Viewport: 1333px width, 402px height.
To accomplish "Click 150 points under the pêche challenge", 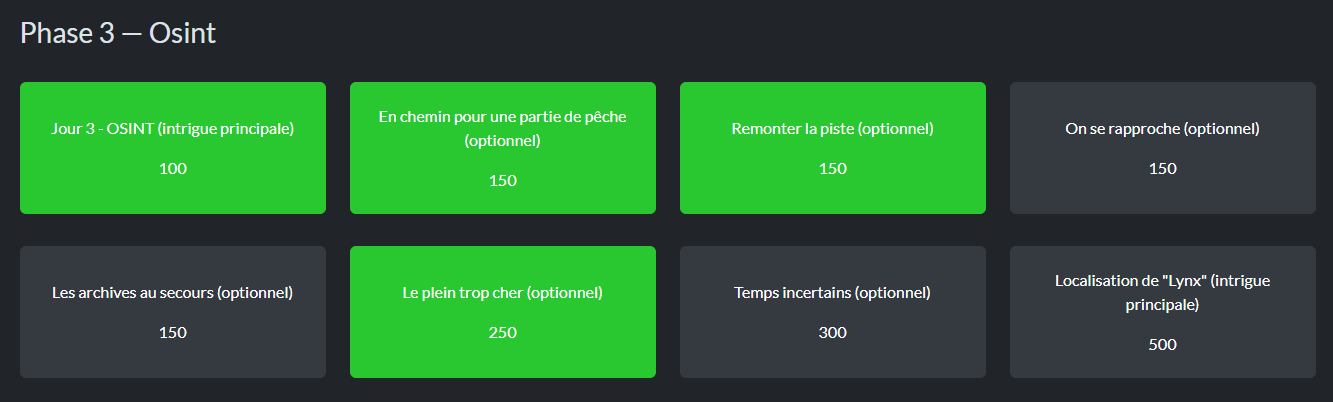I will [503, 180].
